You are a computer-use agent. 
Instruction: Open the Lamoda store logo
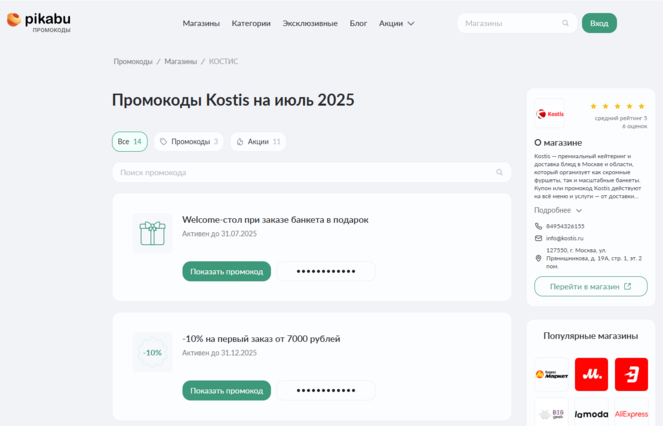(x=591, y=413)
